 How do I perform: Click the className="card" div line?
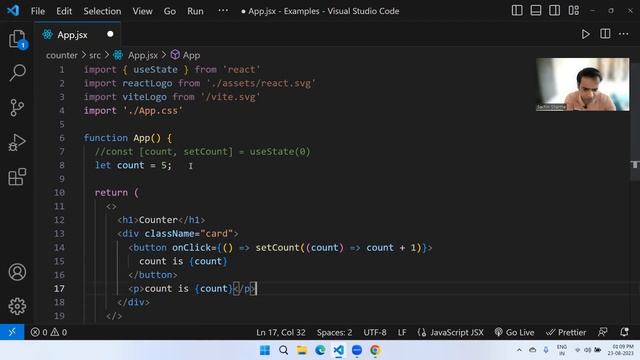(x=178, y=233)
